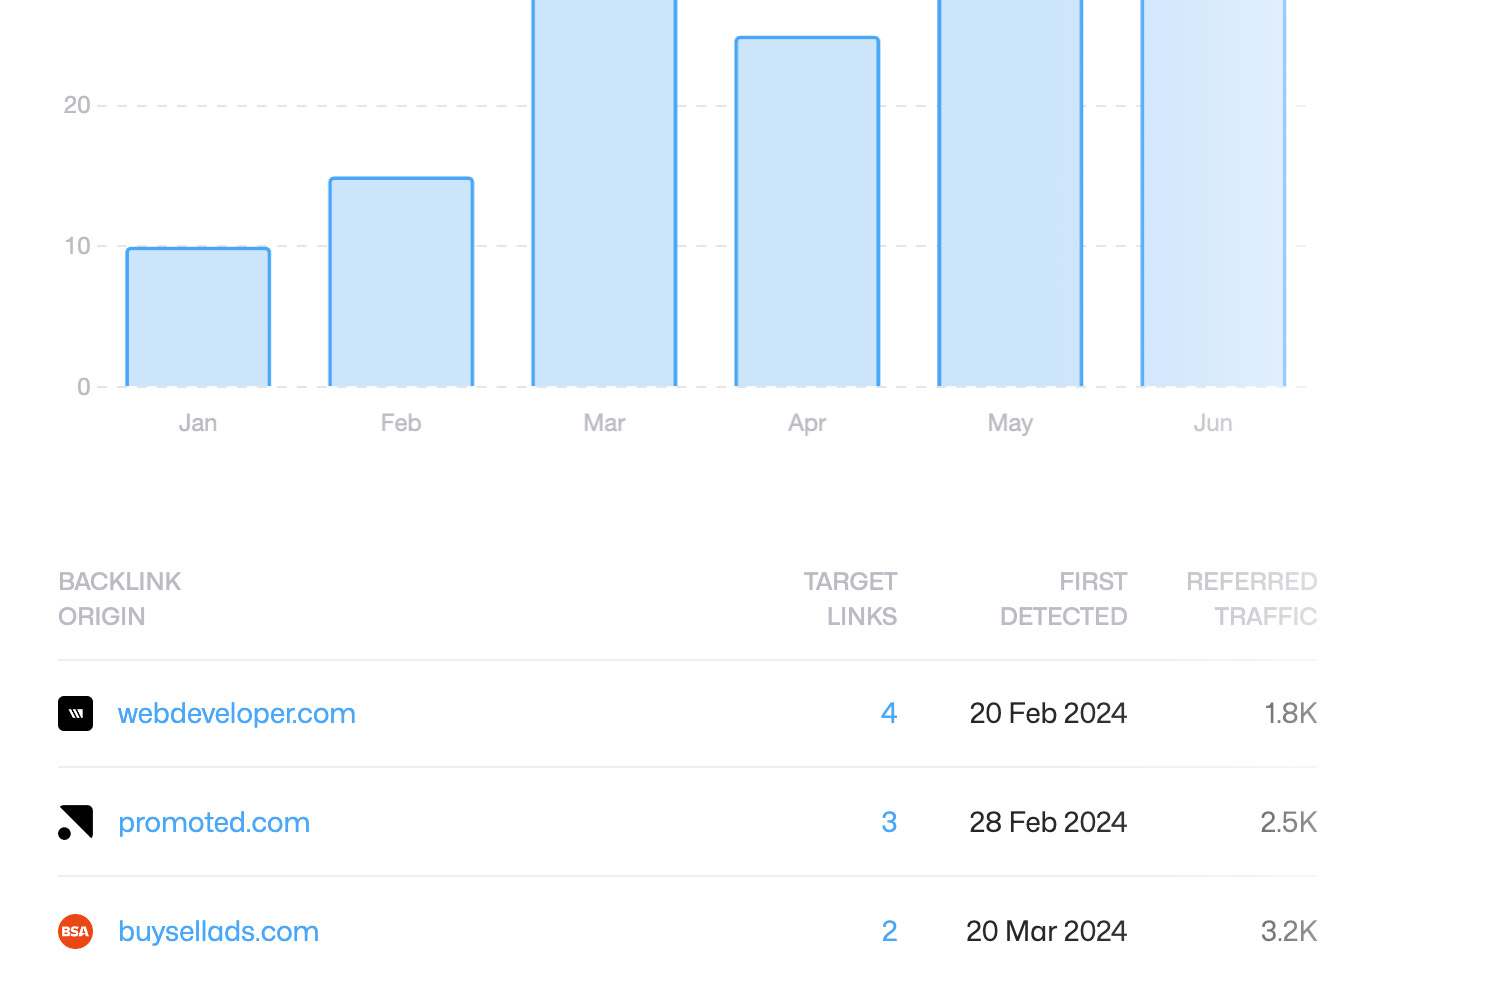Screen dimensions: 1500x1000
Task: Click the Jan axis label
Action: [198, 423]
